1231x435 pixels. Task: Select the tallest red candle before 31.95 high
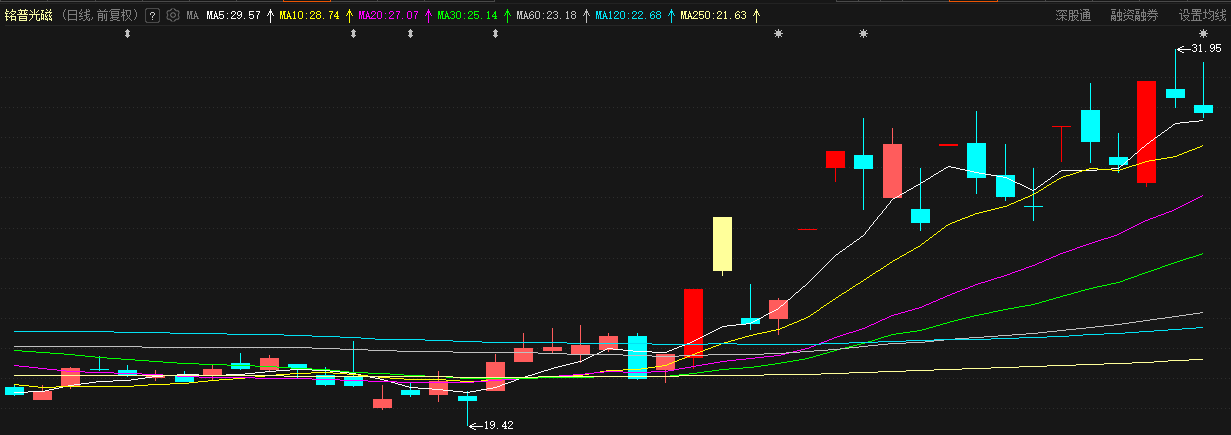coord(1146,133)
